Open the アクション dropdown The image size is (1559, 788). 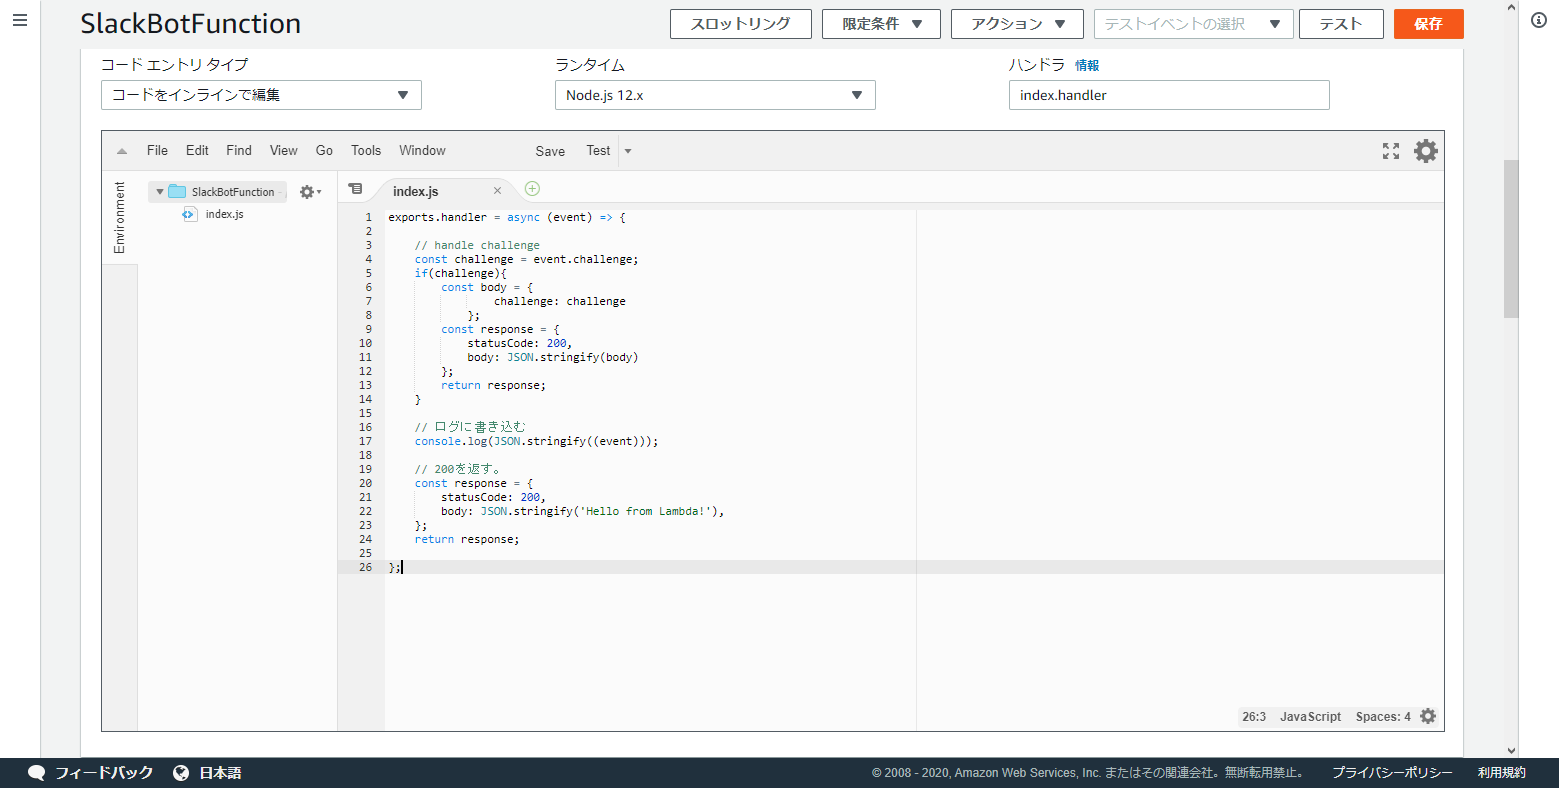click(1017, 24)
